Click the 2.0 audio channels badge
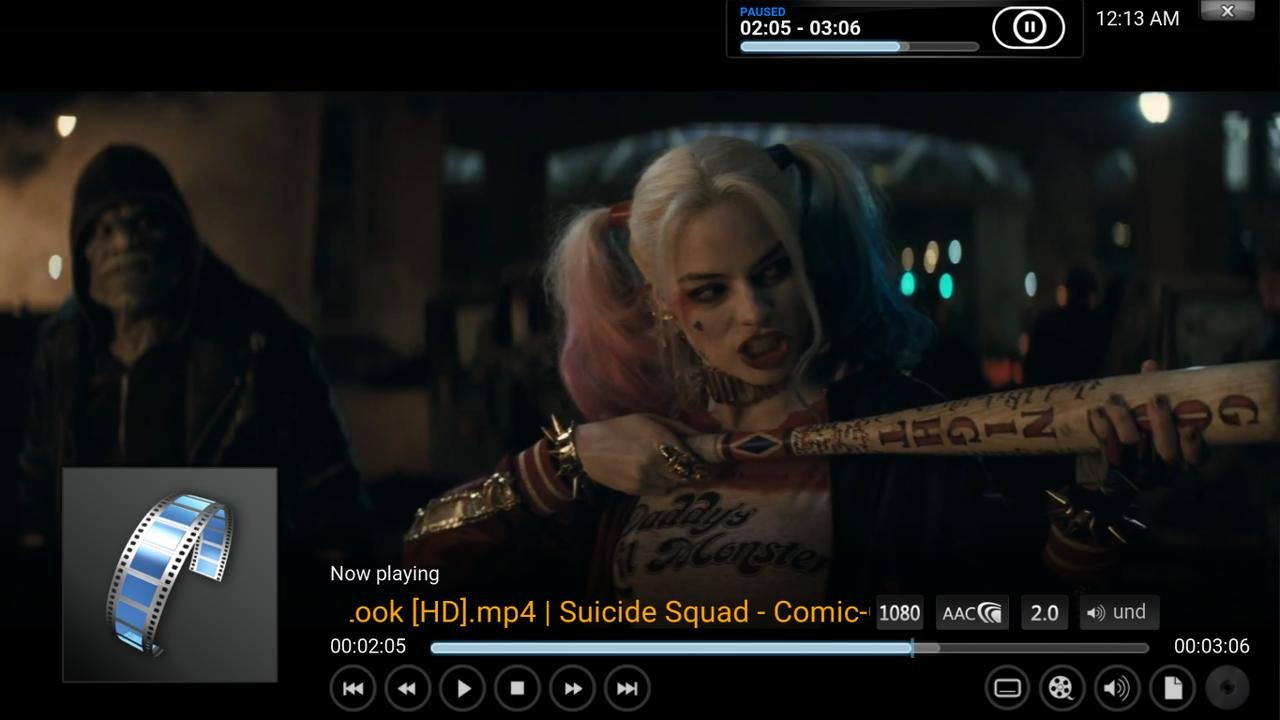Screen dimensions: 1280x720 [1044, 613]
